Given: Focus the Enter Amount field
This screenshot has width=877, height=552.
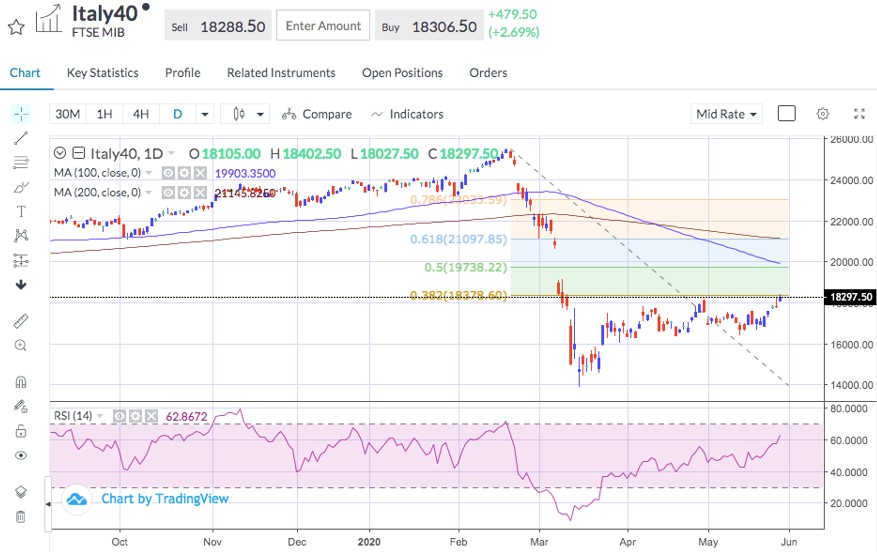Looking at the screenshot, I should [x=323, y=25].
